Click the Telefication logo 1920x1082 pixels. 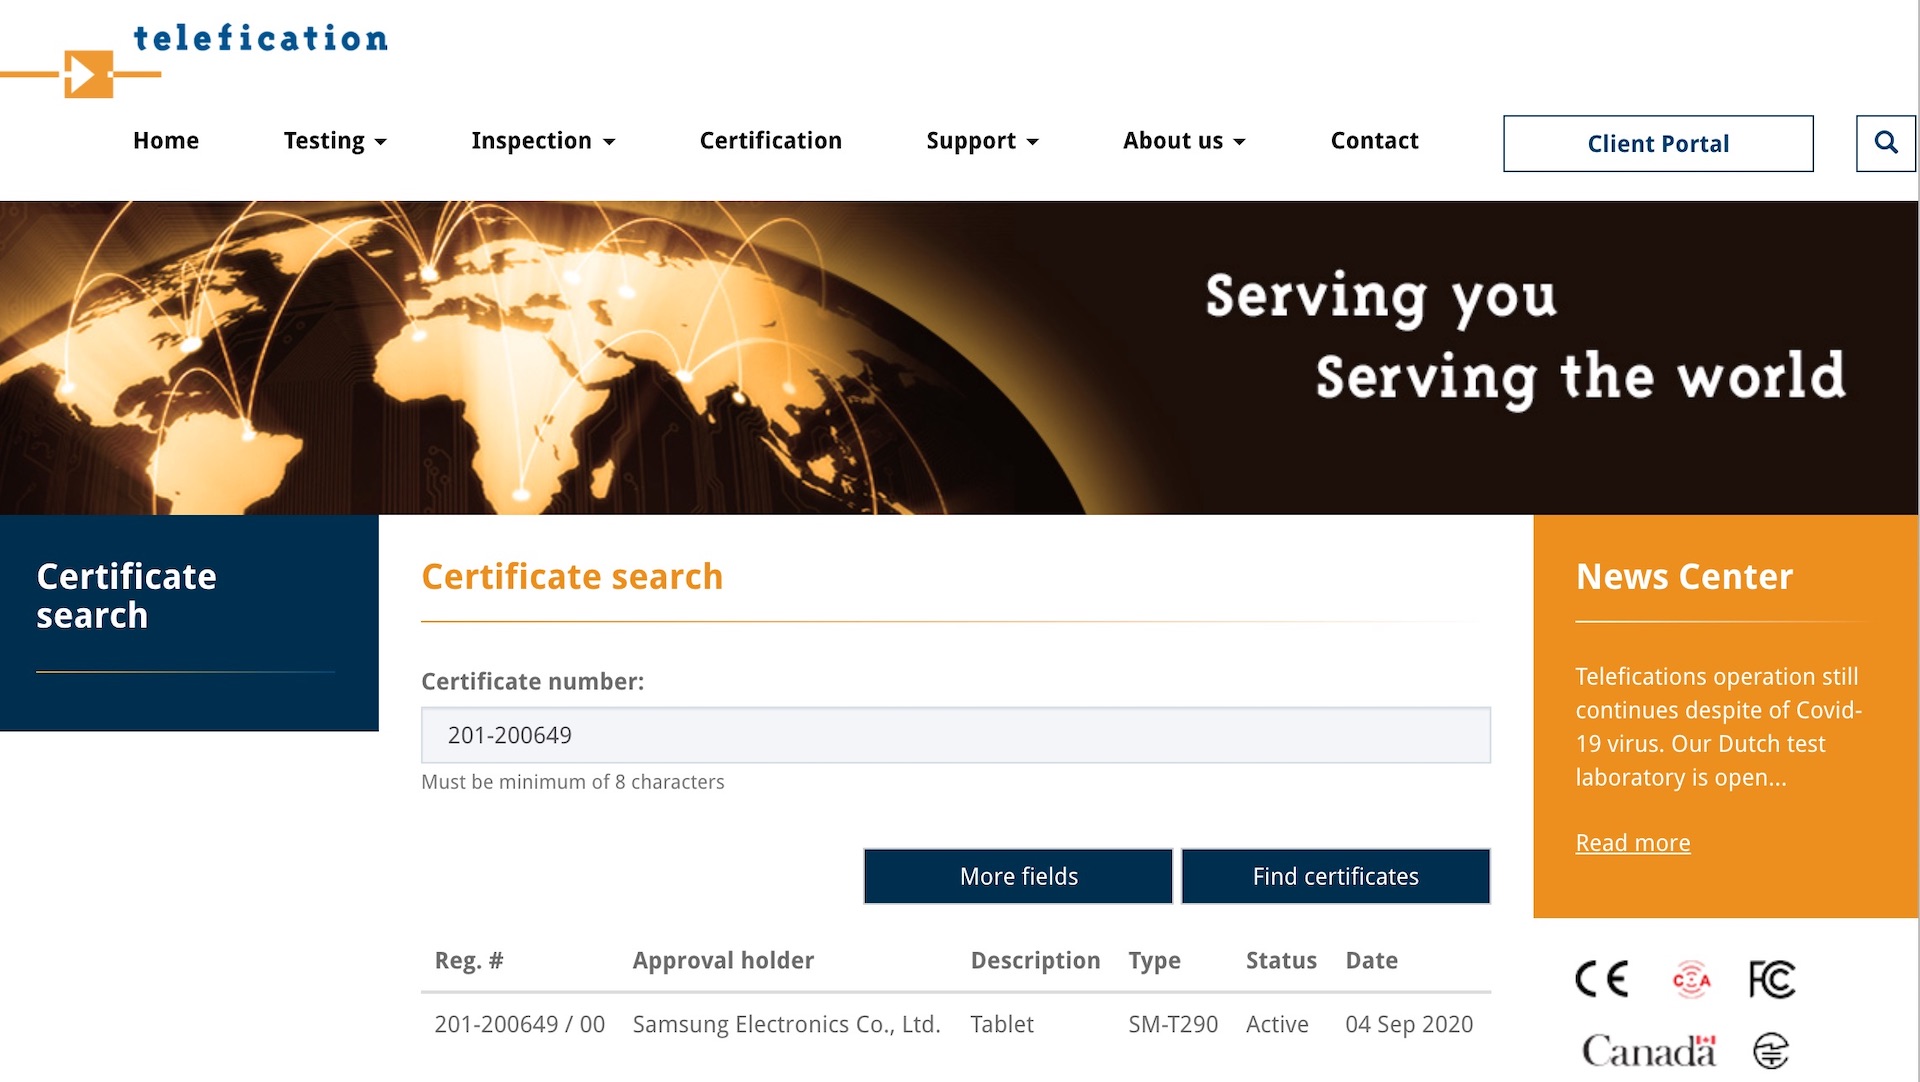194,59
